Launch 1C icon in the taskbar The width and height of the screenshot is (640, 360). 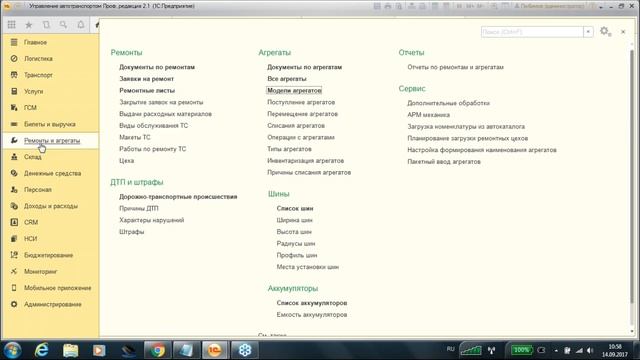[x=215, y=350]
